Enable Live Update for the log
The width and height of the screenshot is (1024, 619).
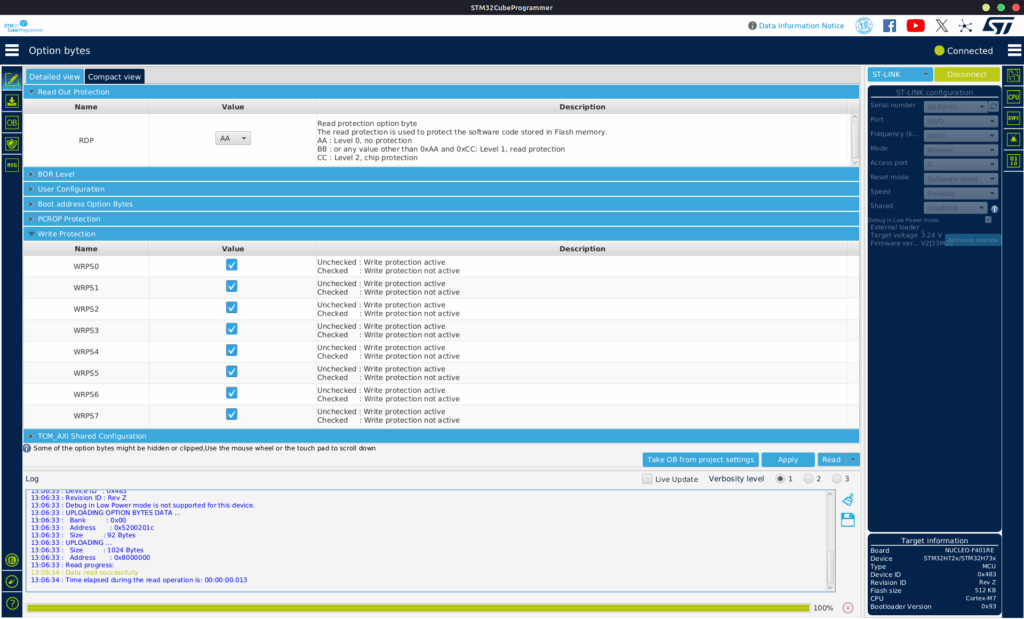coord(646,479)
